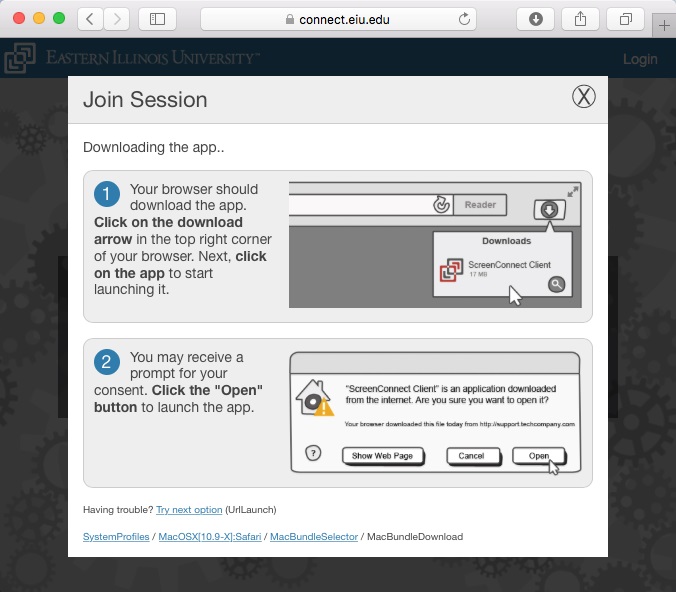Select the MacOSX[10.9-X]:Safari breadcrumb link

210,537
